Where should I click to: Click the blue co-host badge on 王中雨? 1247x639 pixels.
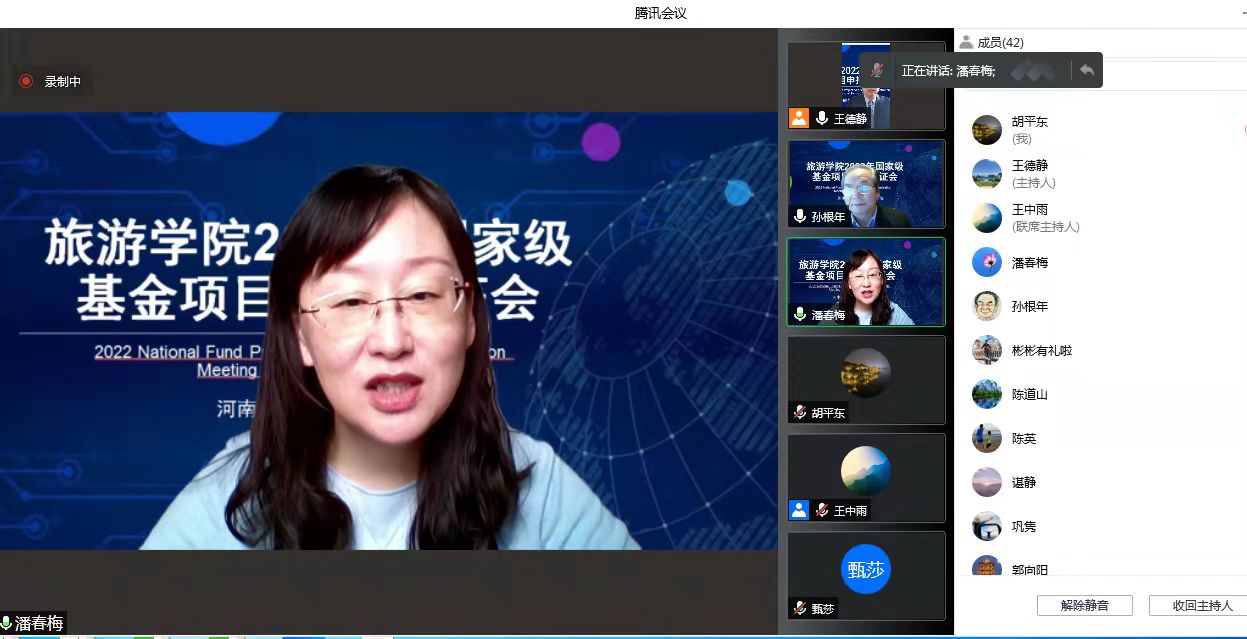tap(798, 510)
